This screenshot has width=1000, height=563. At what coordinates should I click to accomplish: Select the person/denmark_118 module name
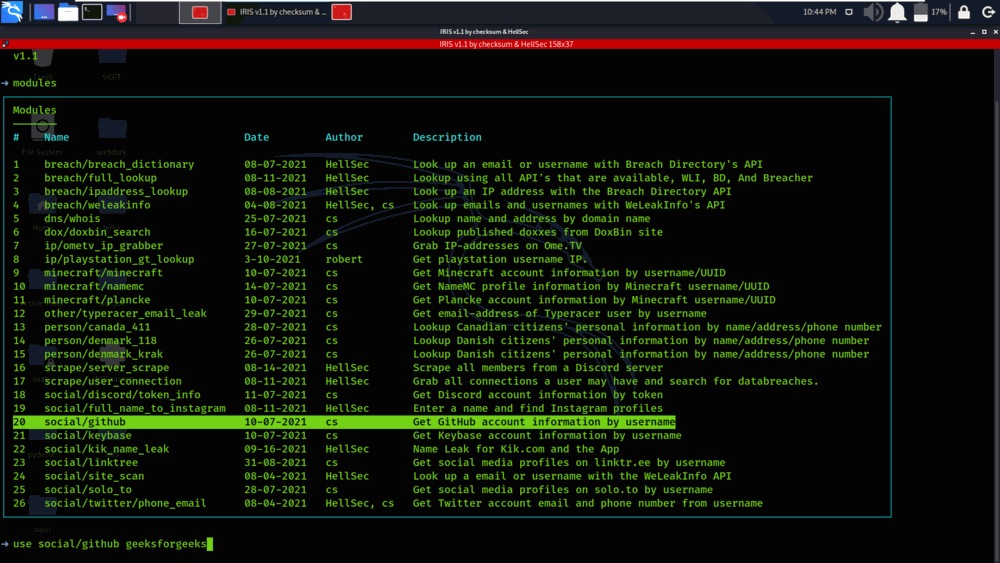[x=100, y=340]
